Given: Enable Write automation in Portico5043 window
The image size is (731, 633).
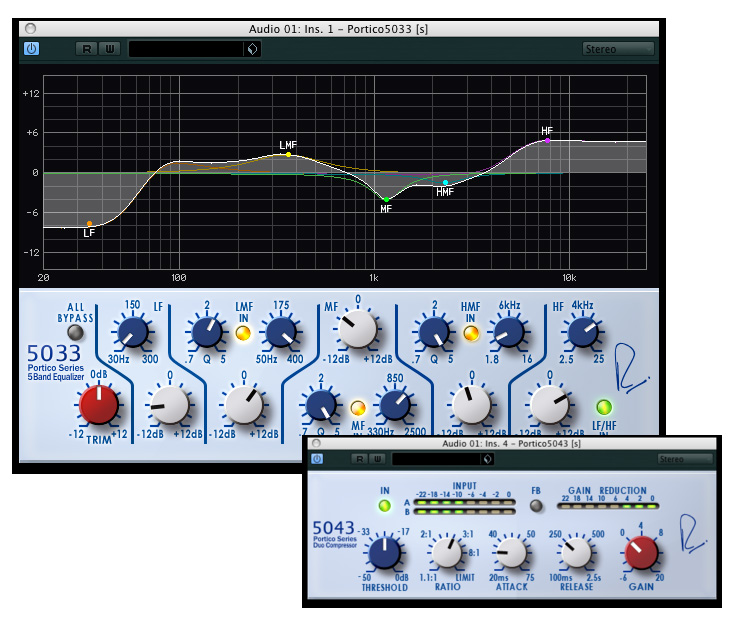Looking at the screenshot, I should [x=377, y=459].
